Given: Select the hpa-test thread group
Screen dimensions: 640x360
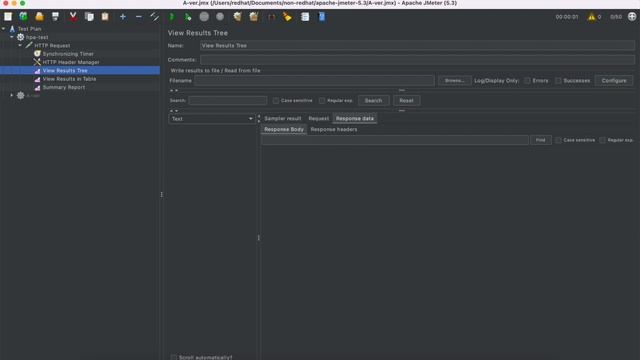Looking at the screenshot, I should click(x=37, y=37).
